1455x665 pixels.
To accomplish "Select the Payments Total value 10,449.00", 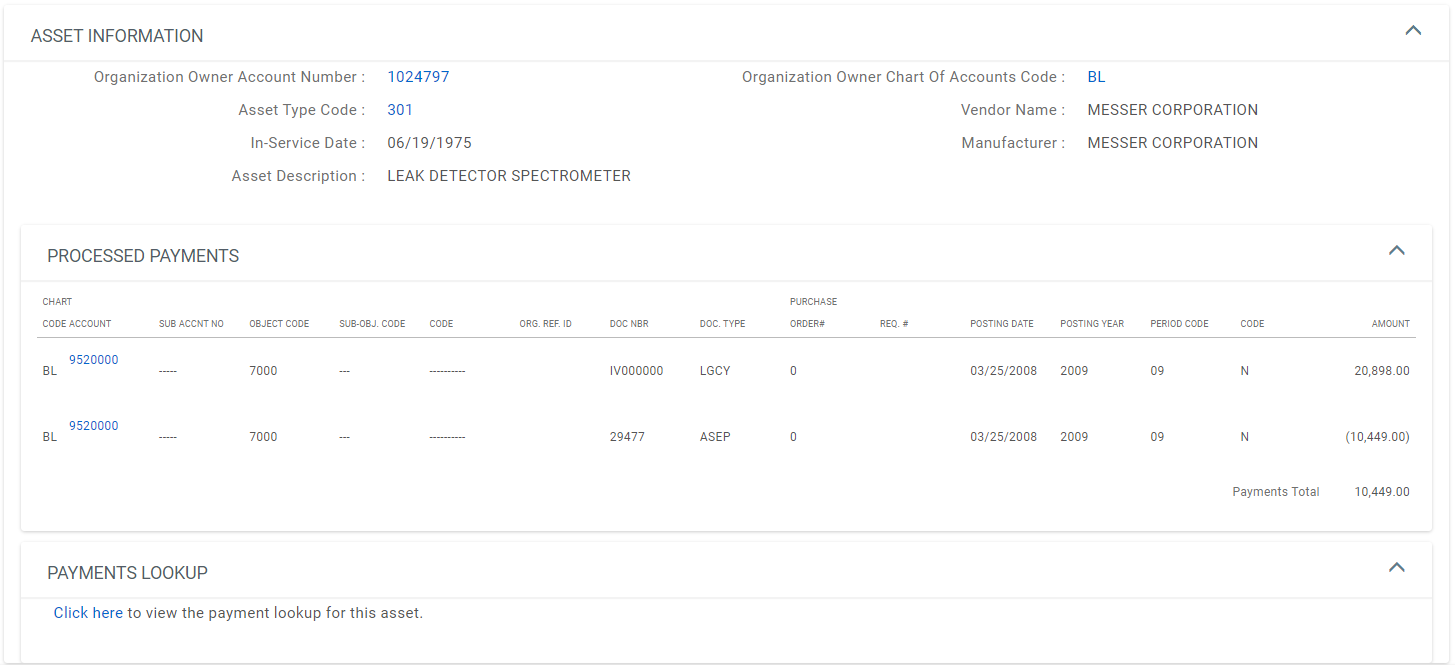I will click(1381, 492).
